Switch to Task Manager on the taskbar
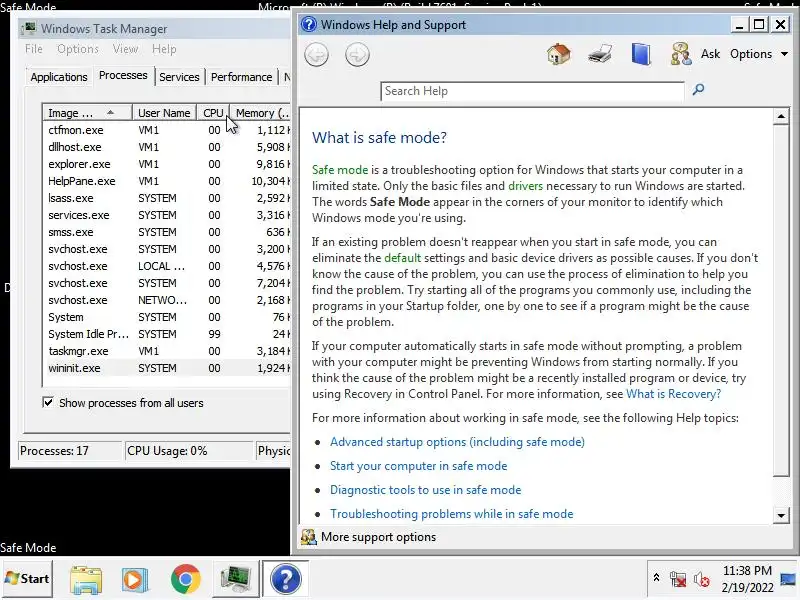This screenshot has width=800, height=600. point(235,579)
